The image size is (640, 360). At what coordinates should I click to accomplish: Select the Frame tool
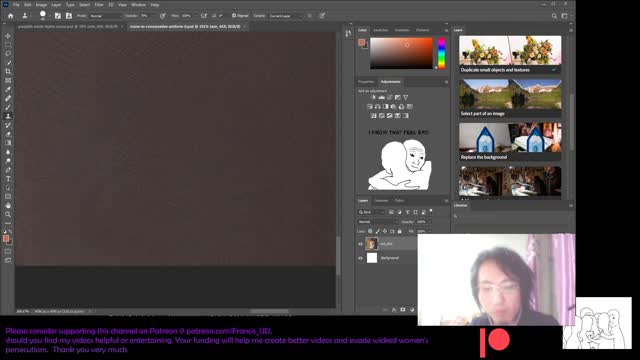click(8, 80)
